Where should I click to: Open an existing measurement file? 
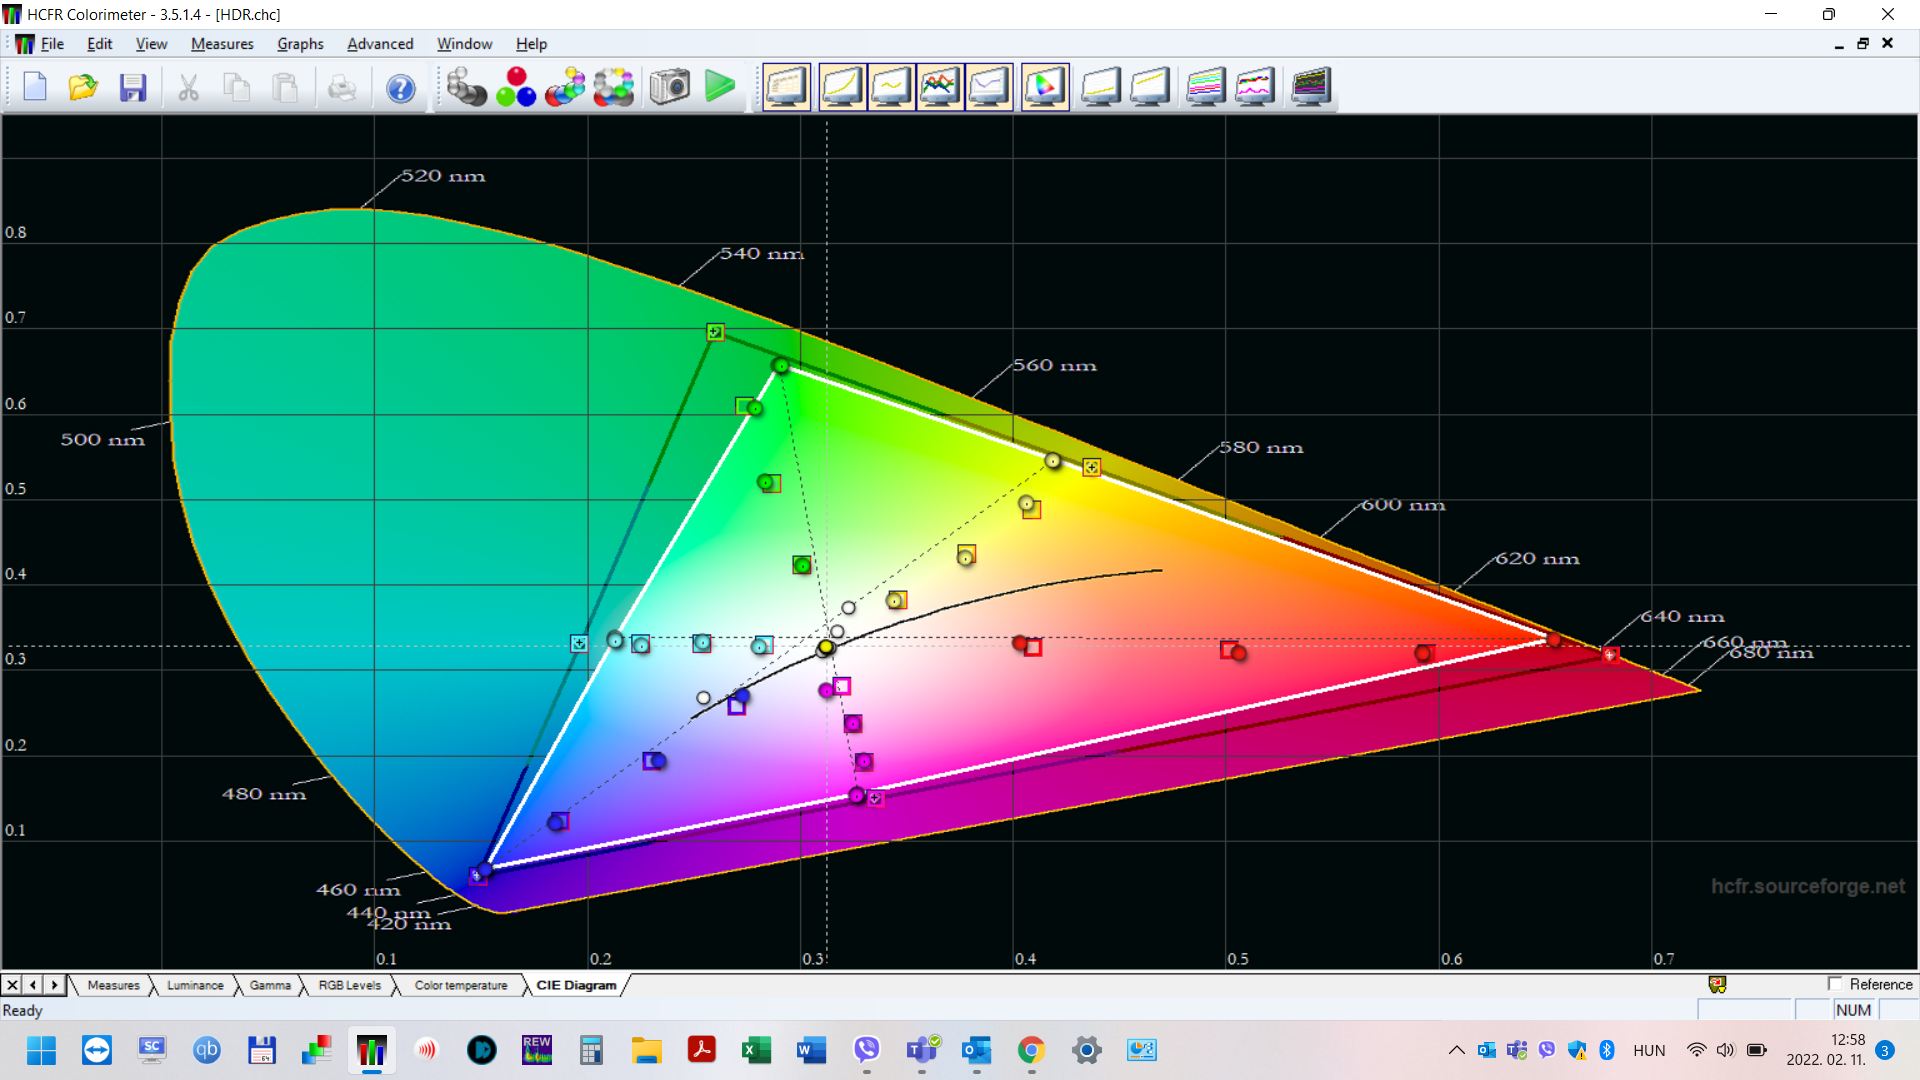coord(82,88)
